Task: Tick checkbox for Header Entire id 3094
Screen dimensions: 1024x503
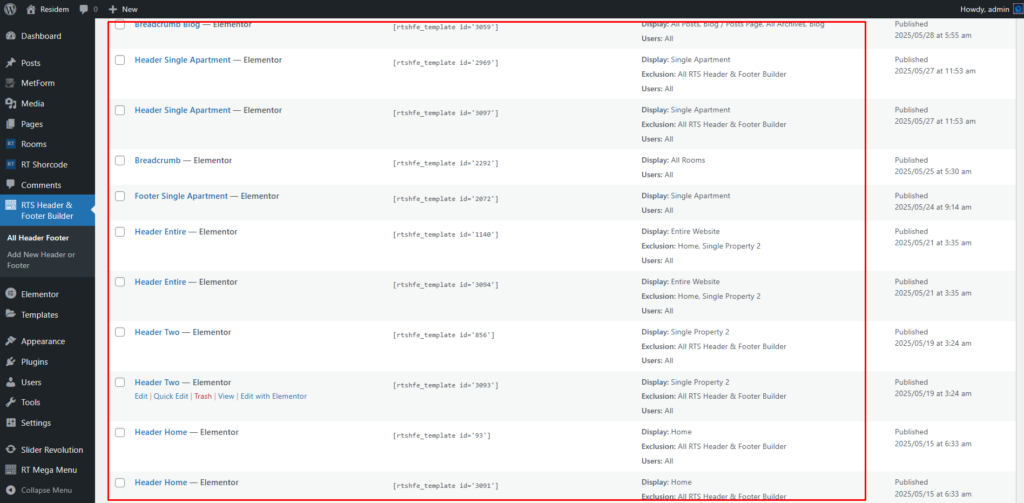Action: point(120,282)
